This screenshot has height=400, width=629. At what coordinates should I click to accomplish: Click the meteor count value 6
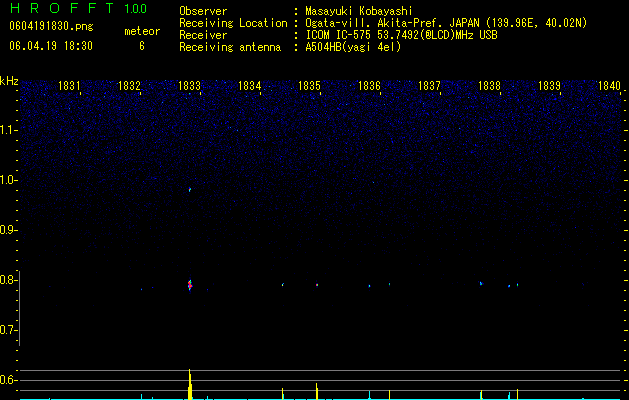pyautogui.click(x=142, y=46)
